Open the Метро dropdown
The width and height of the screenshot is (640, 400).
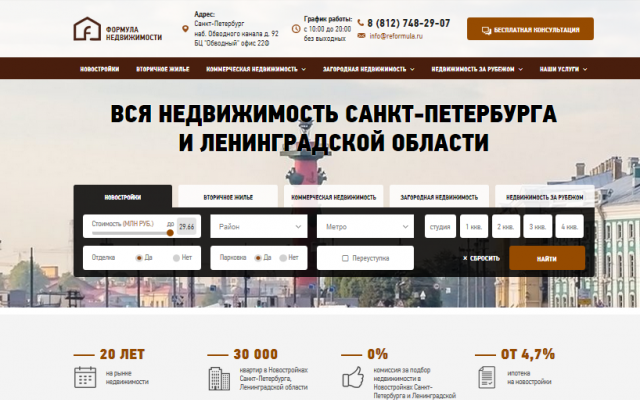[365, 226]
